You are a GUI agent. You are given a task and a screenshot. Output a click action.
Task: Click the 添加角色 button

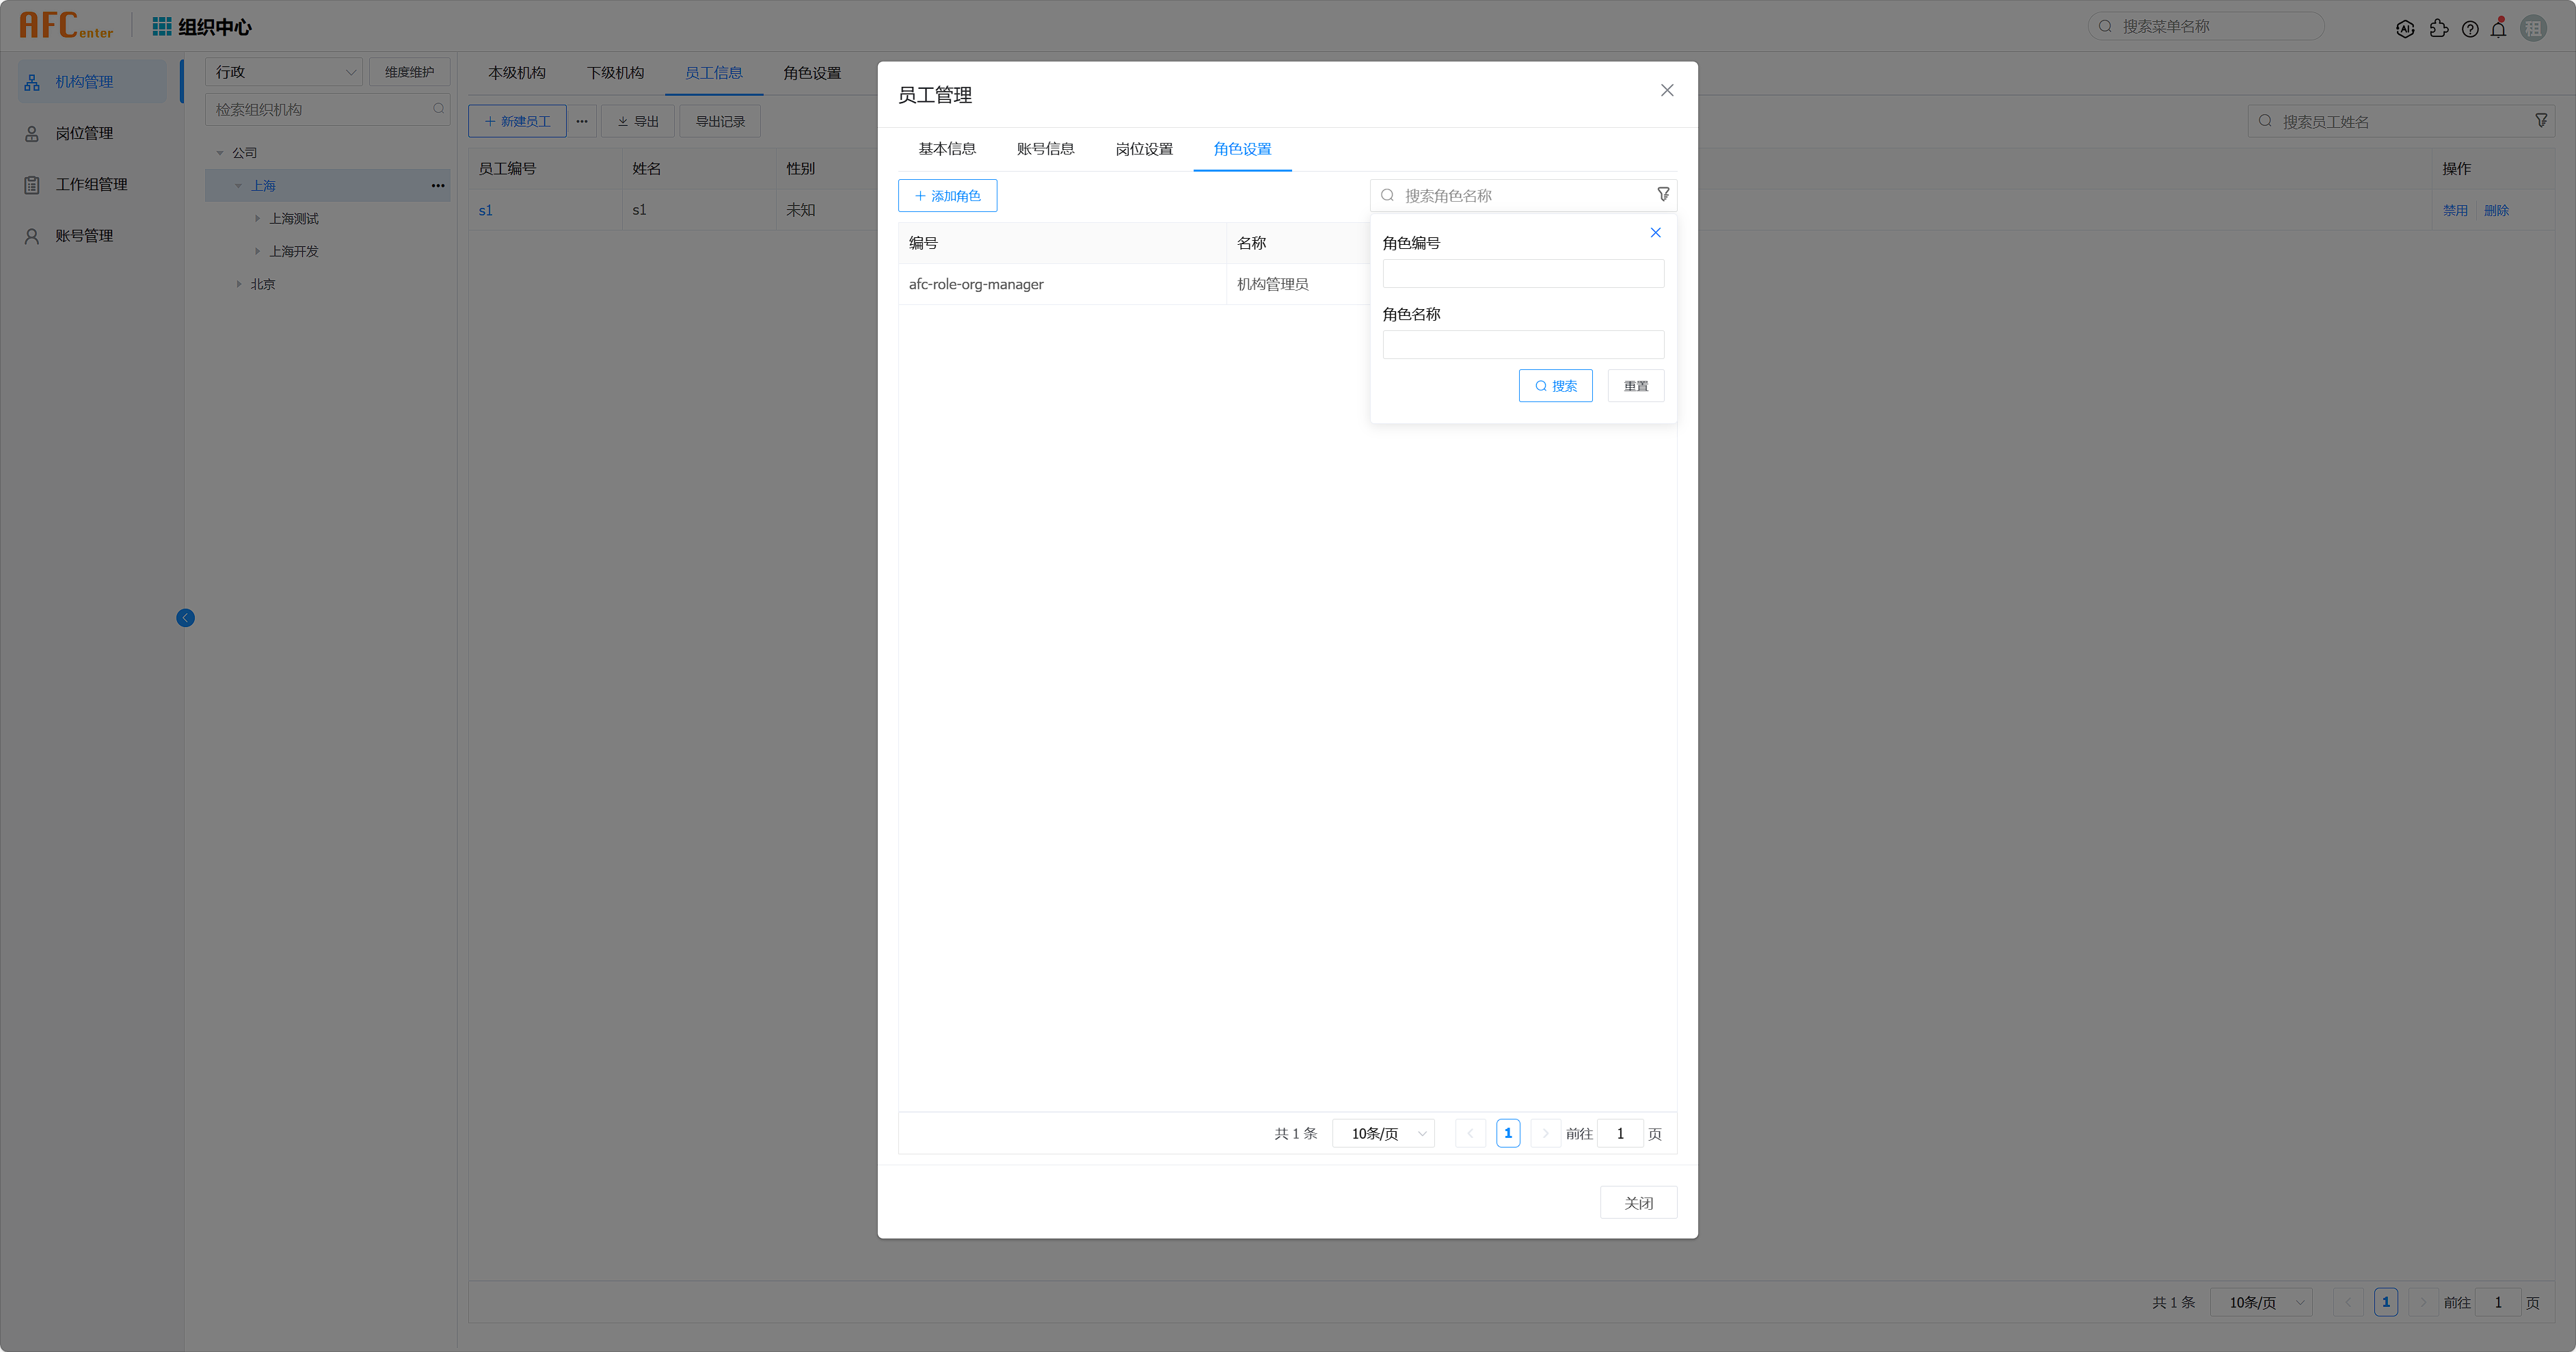point(947,196)
